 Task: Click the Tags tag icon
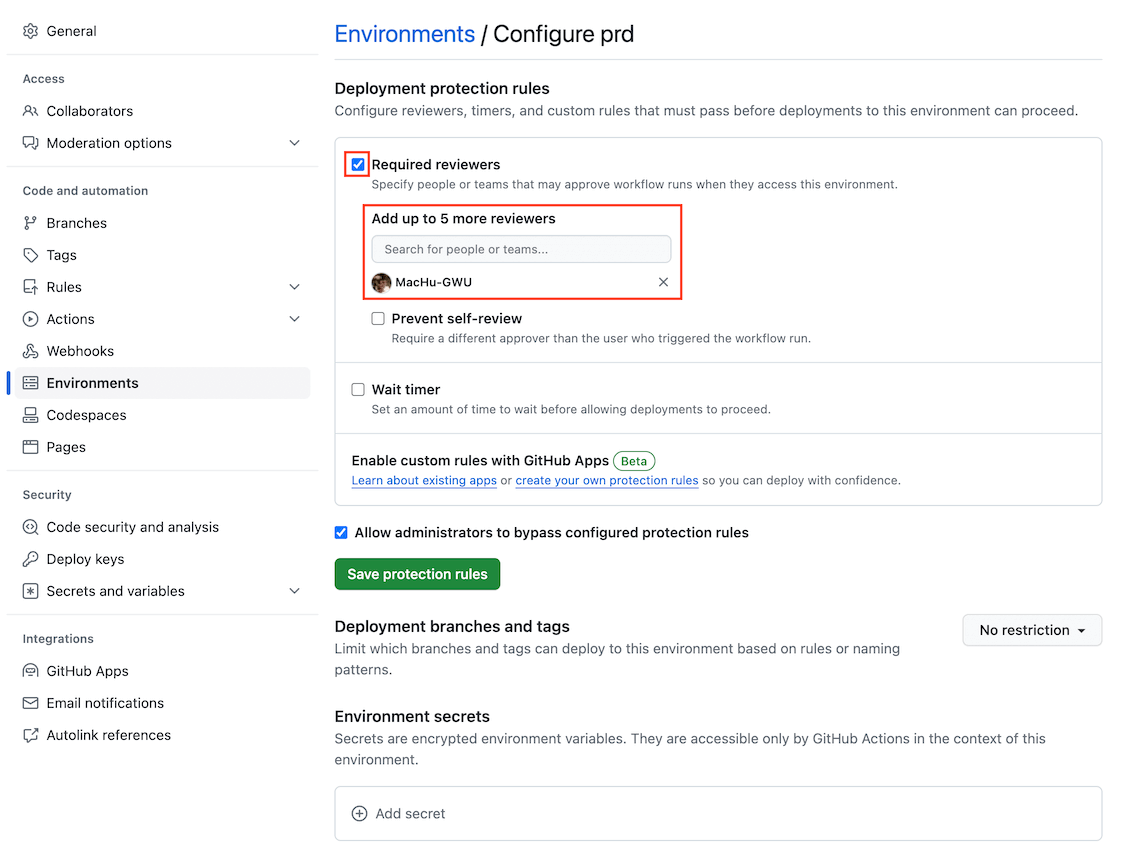(30, 255)
